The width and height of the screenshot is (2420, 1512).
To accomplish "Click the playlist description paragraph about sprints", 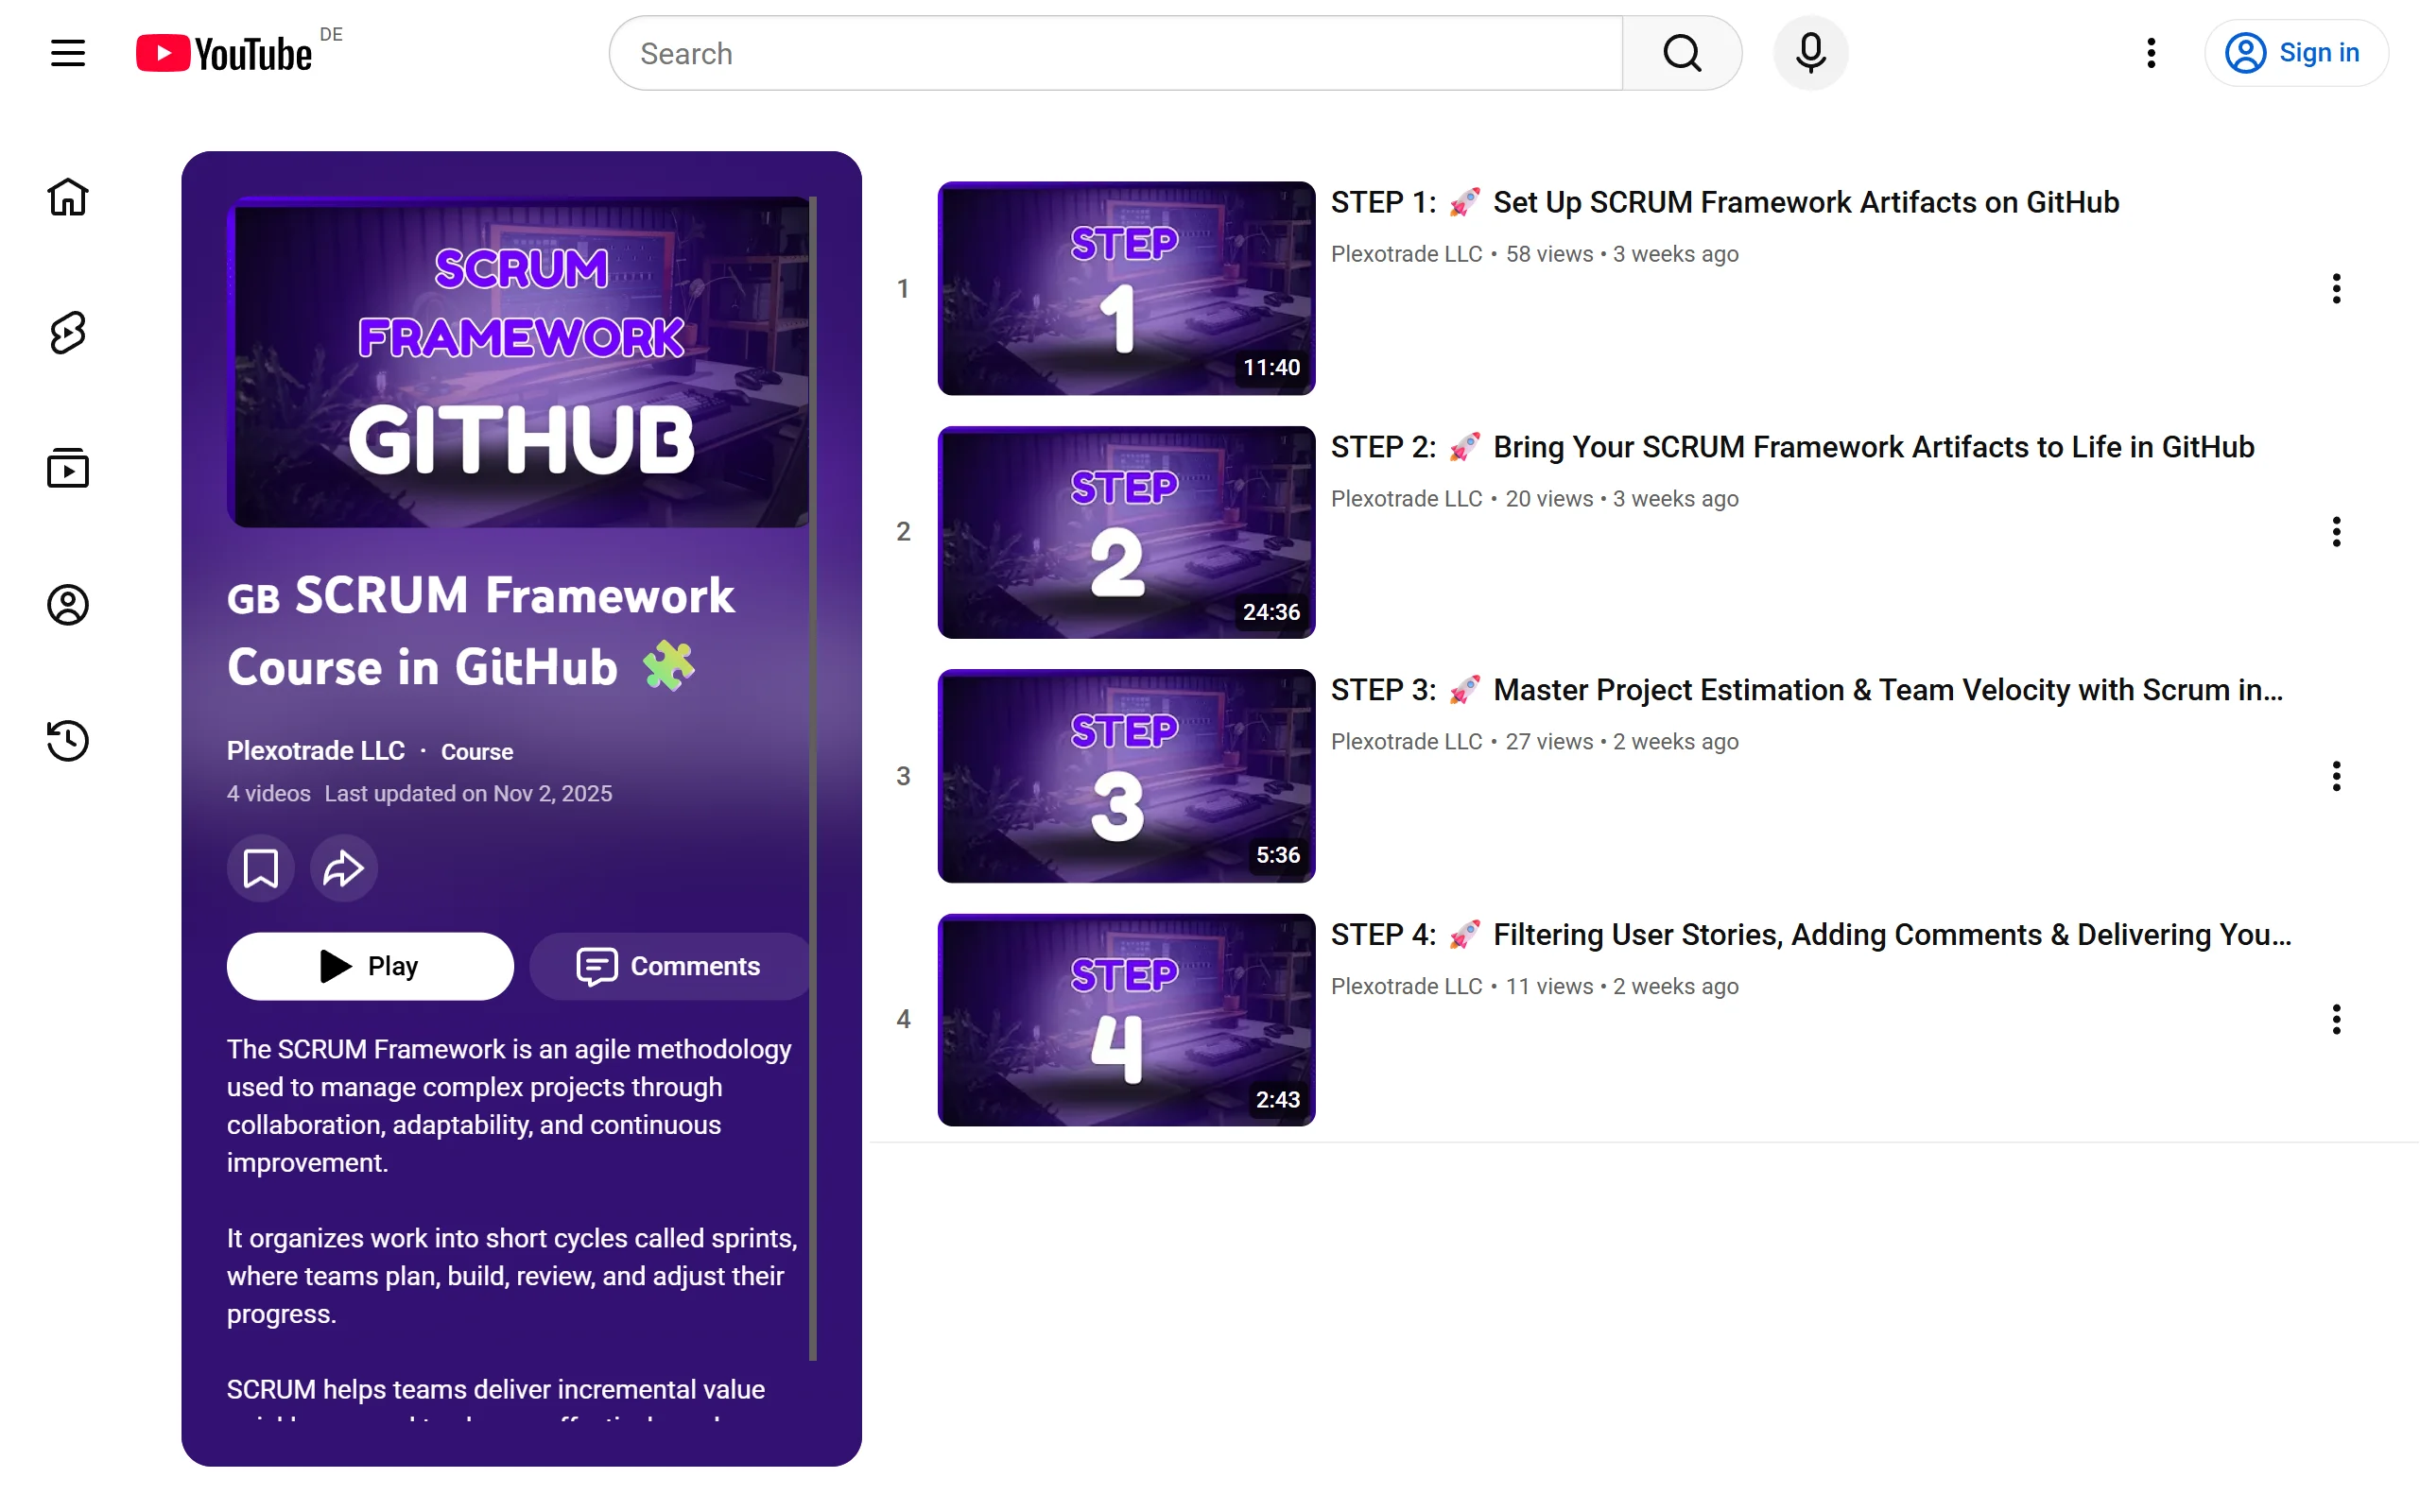I will click(512, 1276).
